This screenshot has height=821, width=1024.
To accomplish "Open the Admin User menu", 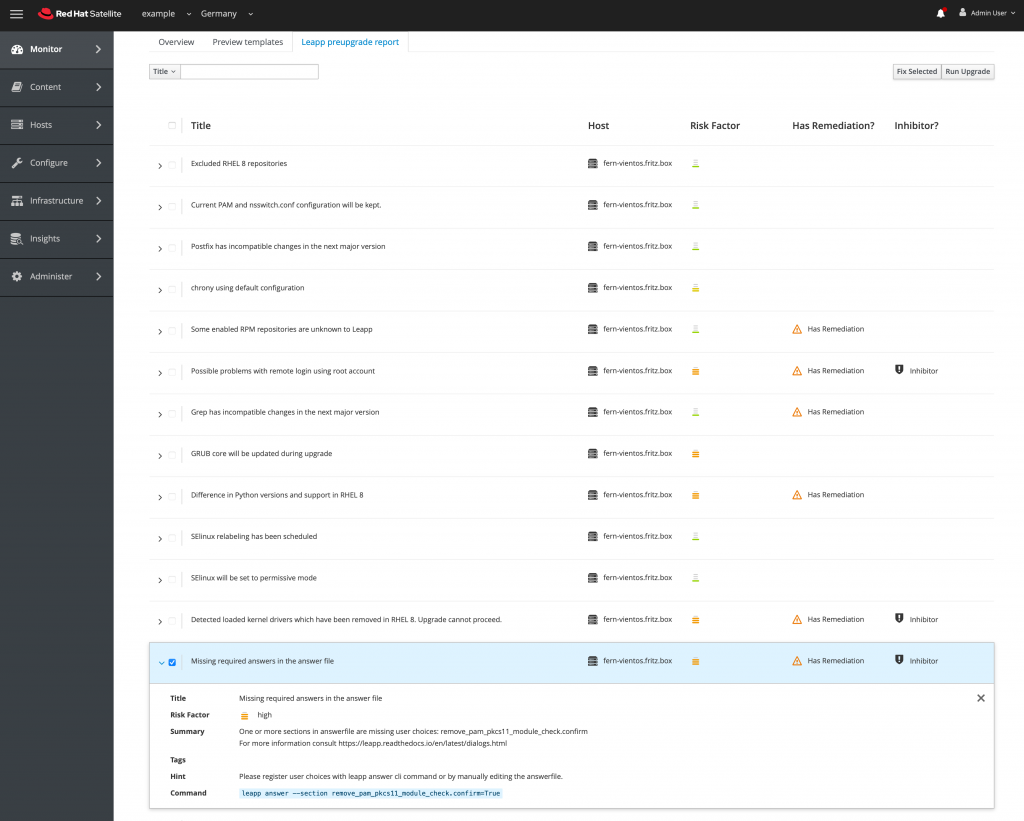I will (987, 13).
